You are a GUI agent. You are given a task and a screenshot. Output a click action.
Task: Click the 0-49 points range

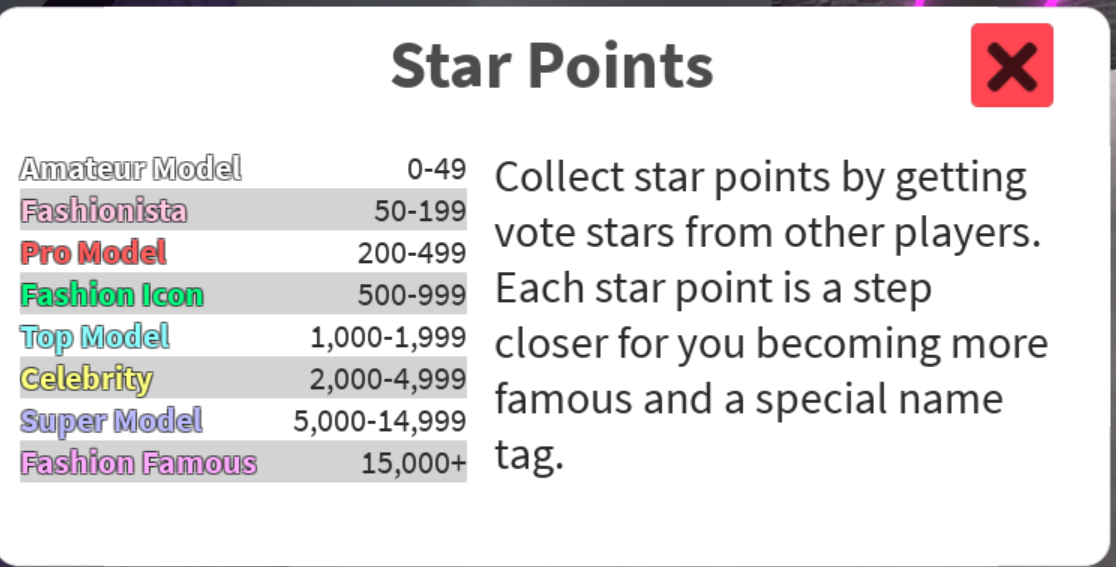tap(437, 169)
